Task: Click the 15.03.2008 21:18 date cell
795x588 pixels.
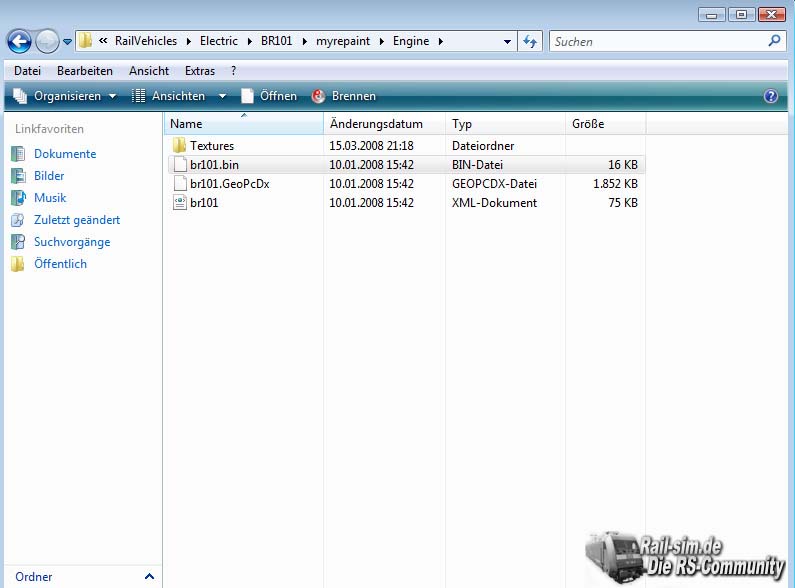Action: click(372, 146)
